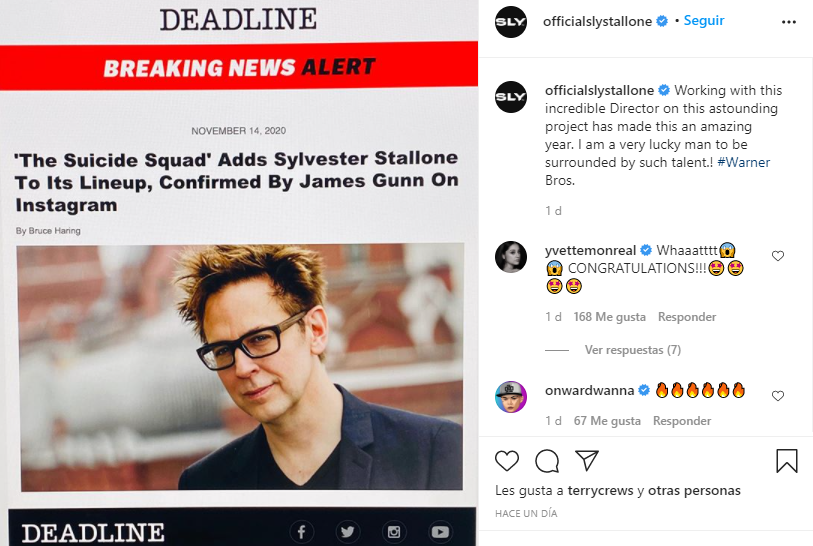The width and height of the screenshot is (813, 546).
Task: Reply to onwardwanna's comment via Responder
Action: pos(682,421)
